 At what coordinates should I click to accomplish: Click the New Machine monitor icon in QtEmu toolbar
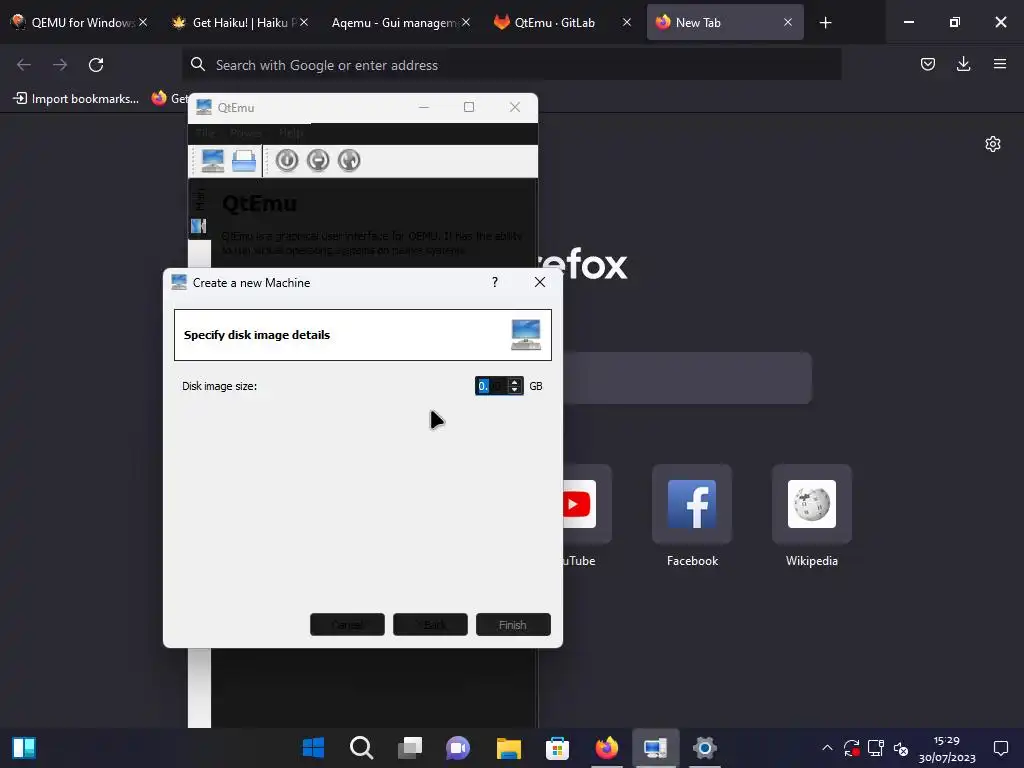pyautogui.click(x=213, y=160)
